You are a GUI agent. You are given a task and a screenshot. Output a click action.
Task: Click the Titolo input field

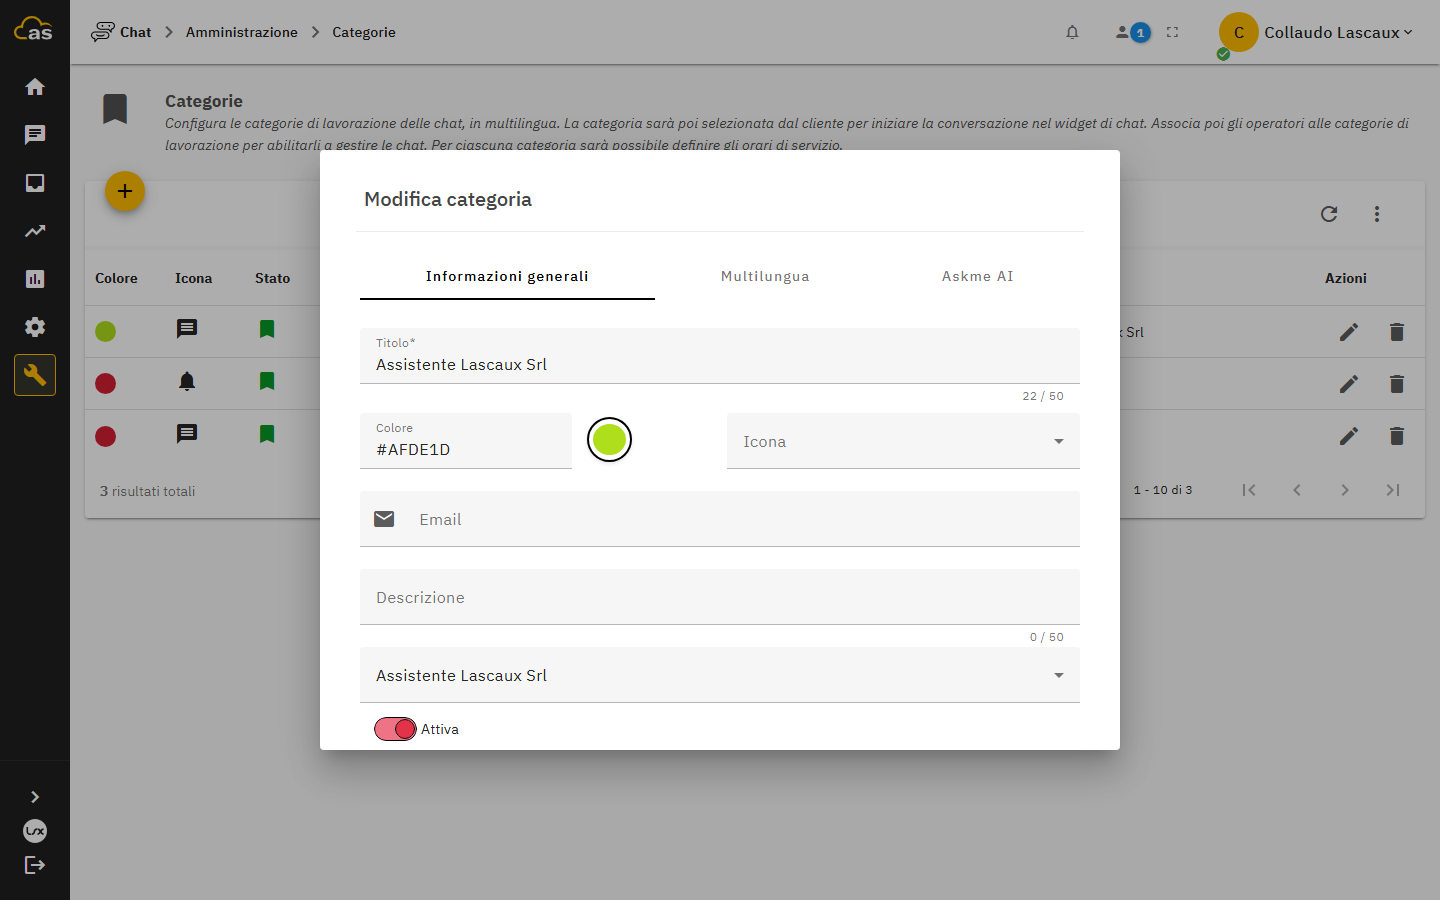pyautogui.click(x=720, y=356)
